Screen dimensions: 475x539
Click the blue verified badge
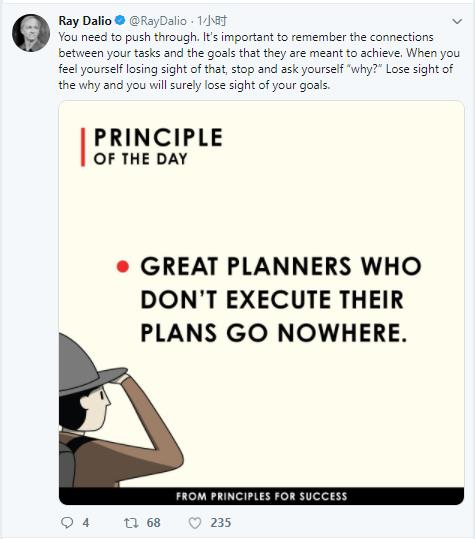coord(120,21)
